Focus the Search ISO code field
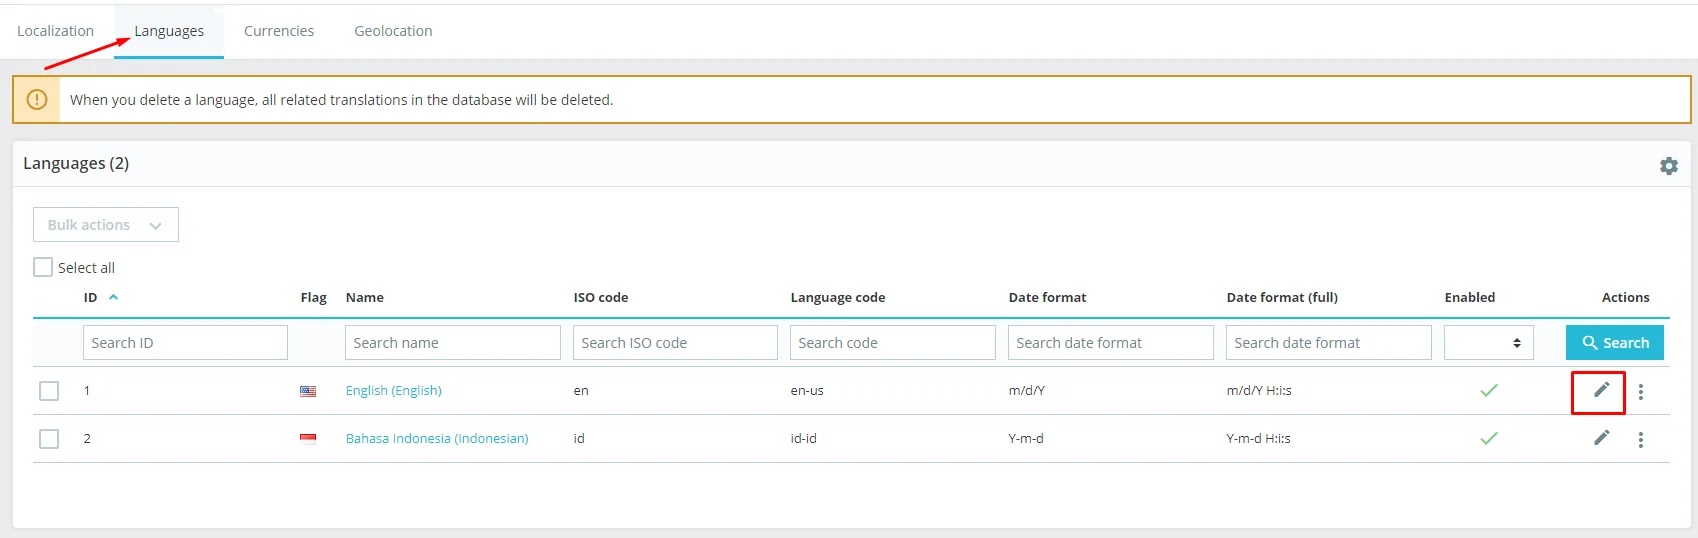1698x538 pixels. pyautogui.click(x=675, y=343)
